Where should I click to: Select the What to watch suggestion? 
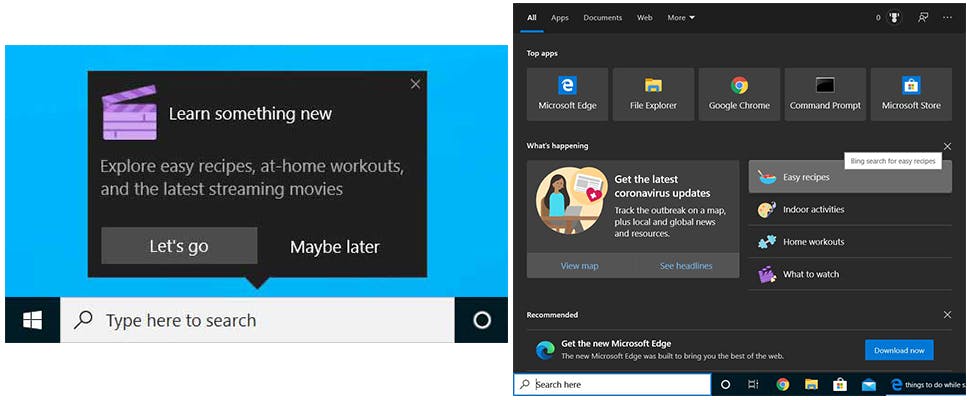coord(850,274)
